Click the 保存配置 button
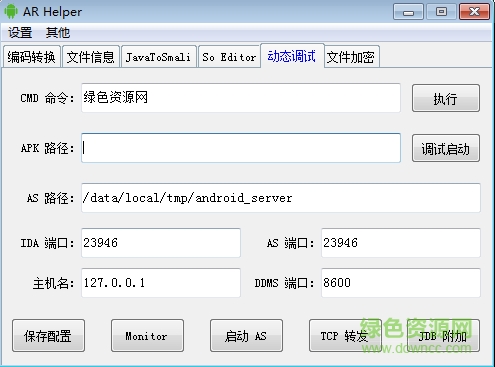Image resolution: width=495 pixels, height=367 pixels. click(x=48, y=336)
